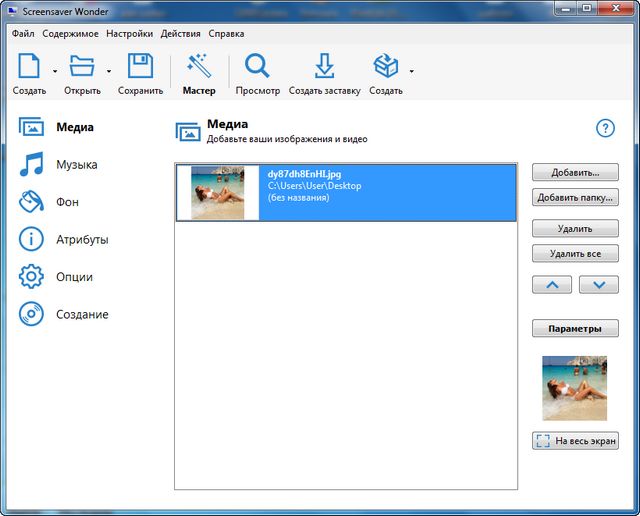
Task: Click the Открыть folder icon
Action: coord(81,67)
